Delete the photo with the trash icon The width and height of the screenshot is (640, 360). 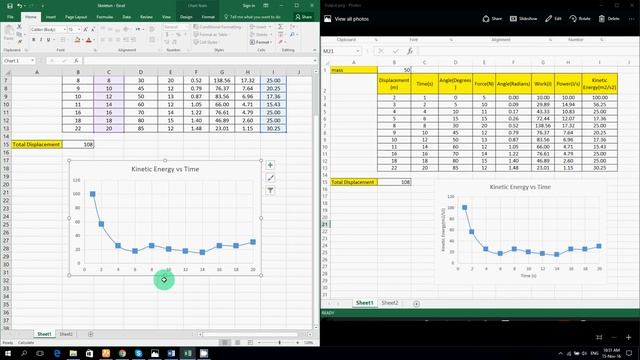(x=602, y=19)
